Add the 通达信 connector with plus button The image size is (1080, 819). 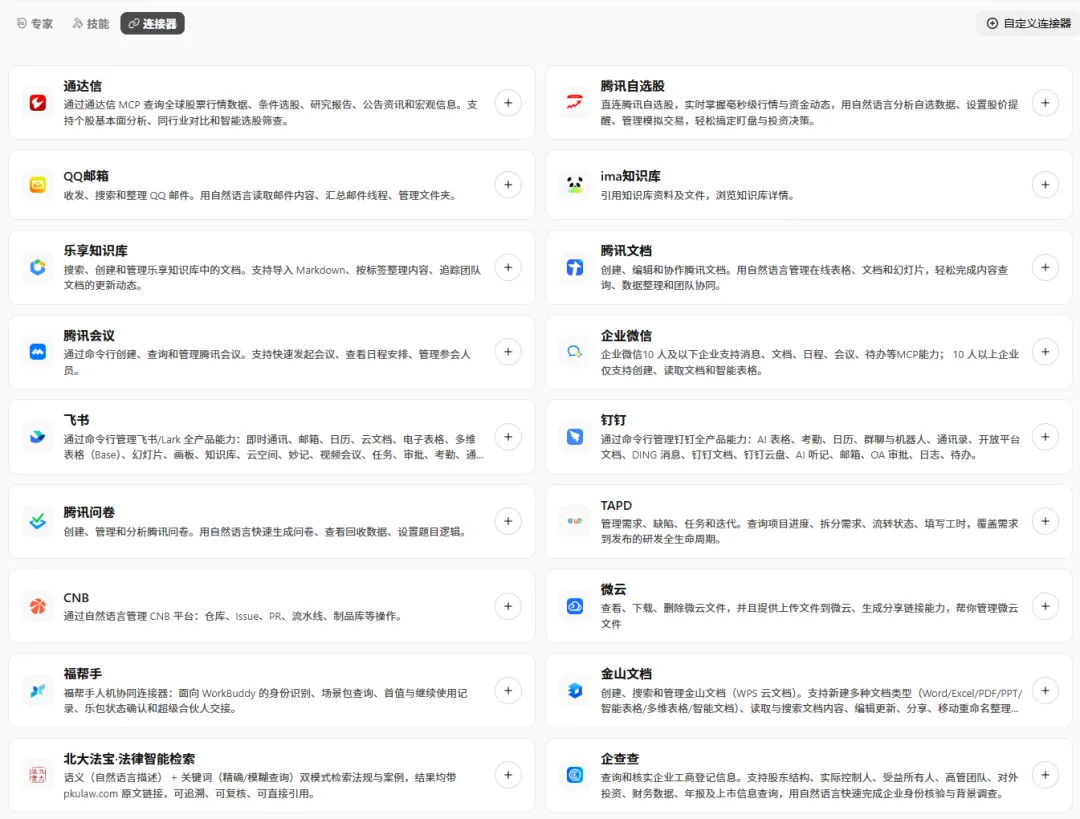pos(508,103)
